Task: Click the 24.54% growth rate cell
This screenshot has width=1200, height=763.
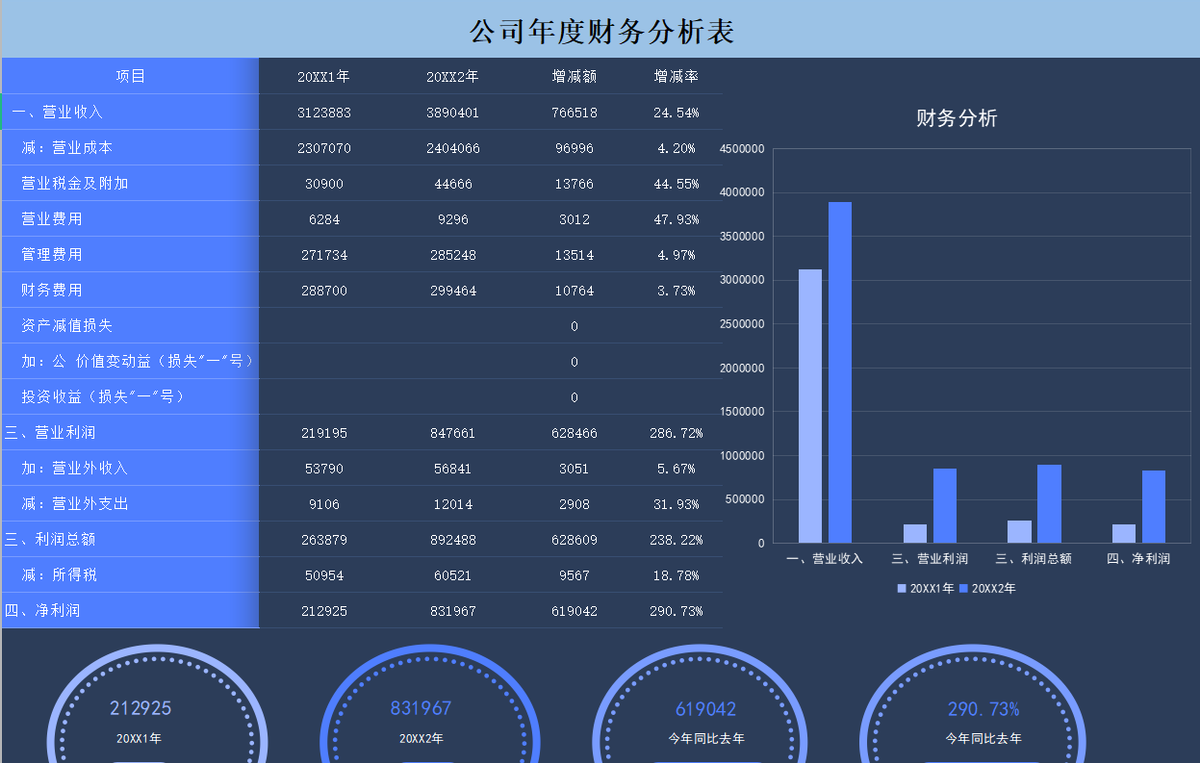Action: point(676,113)
